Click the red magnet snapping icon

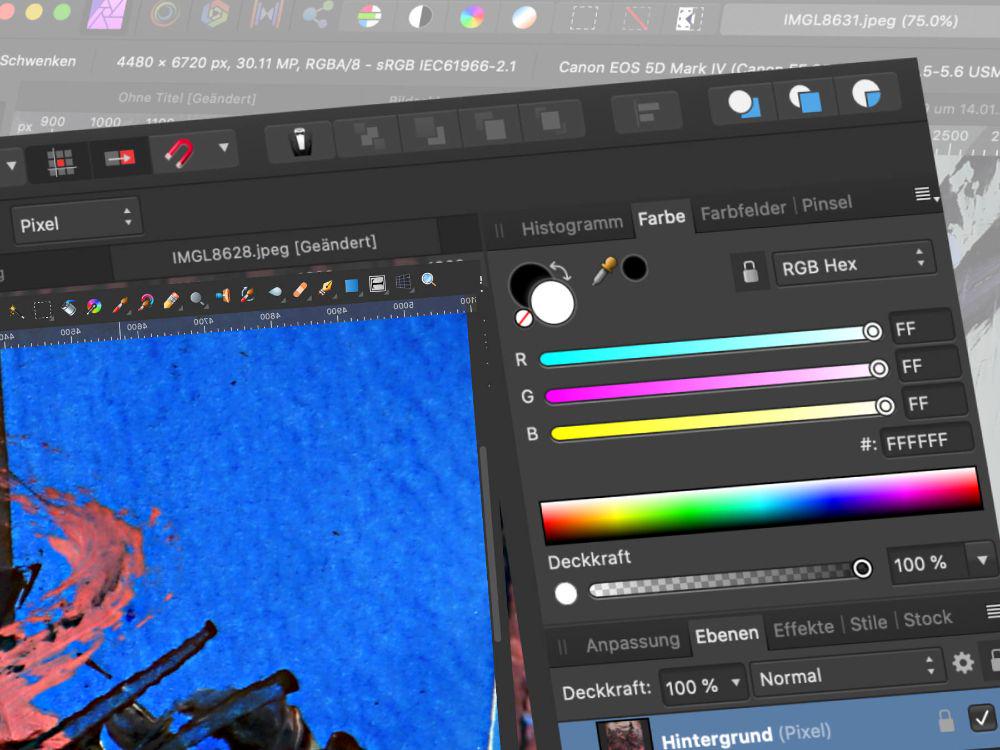point(179,152)
